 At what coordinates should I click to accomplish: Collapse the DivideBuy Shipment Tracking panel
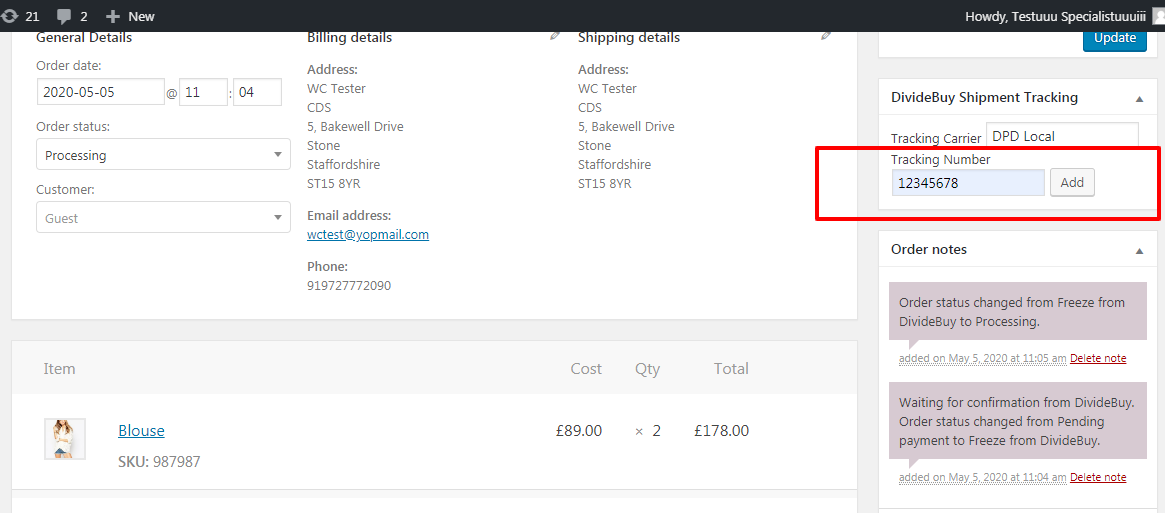(1139, 98)
